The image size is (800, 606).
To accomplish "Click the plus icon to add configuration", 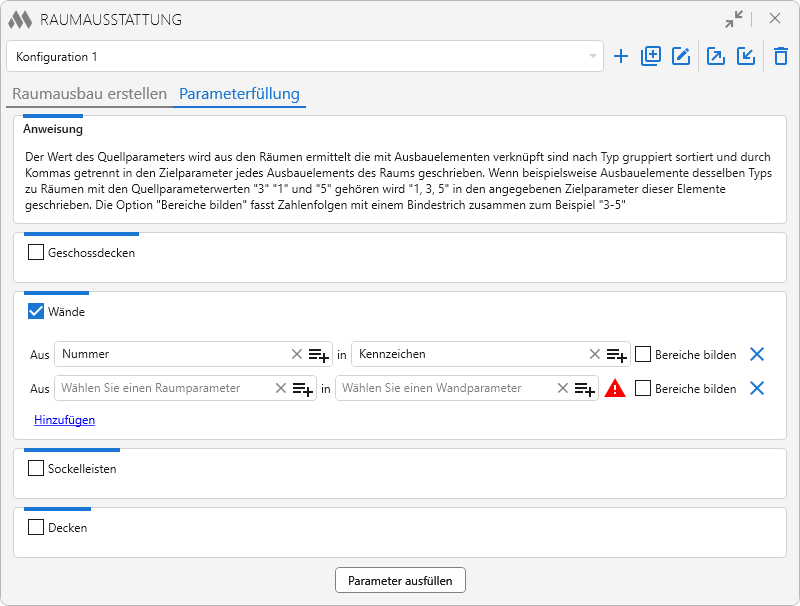I will tap(621, 57).
